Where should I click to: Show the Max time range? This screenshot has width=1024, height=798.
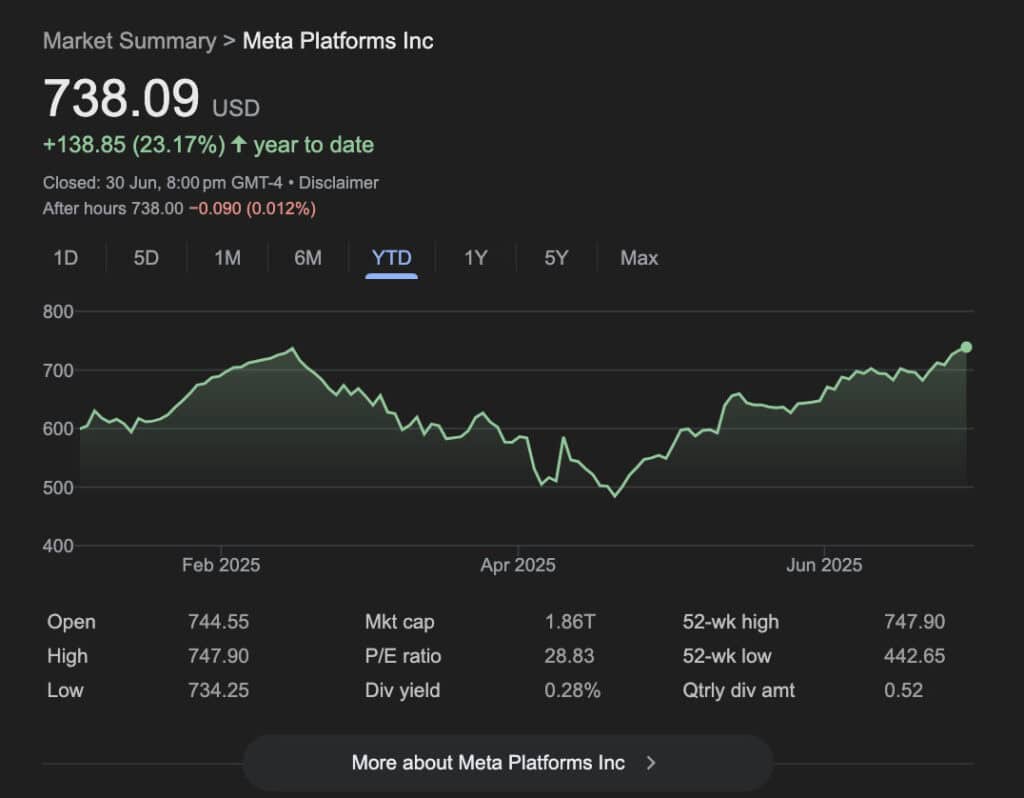pos(639,258)
